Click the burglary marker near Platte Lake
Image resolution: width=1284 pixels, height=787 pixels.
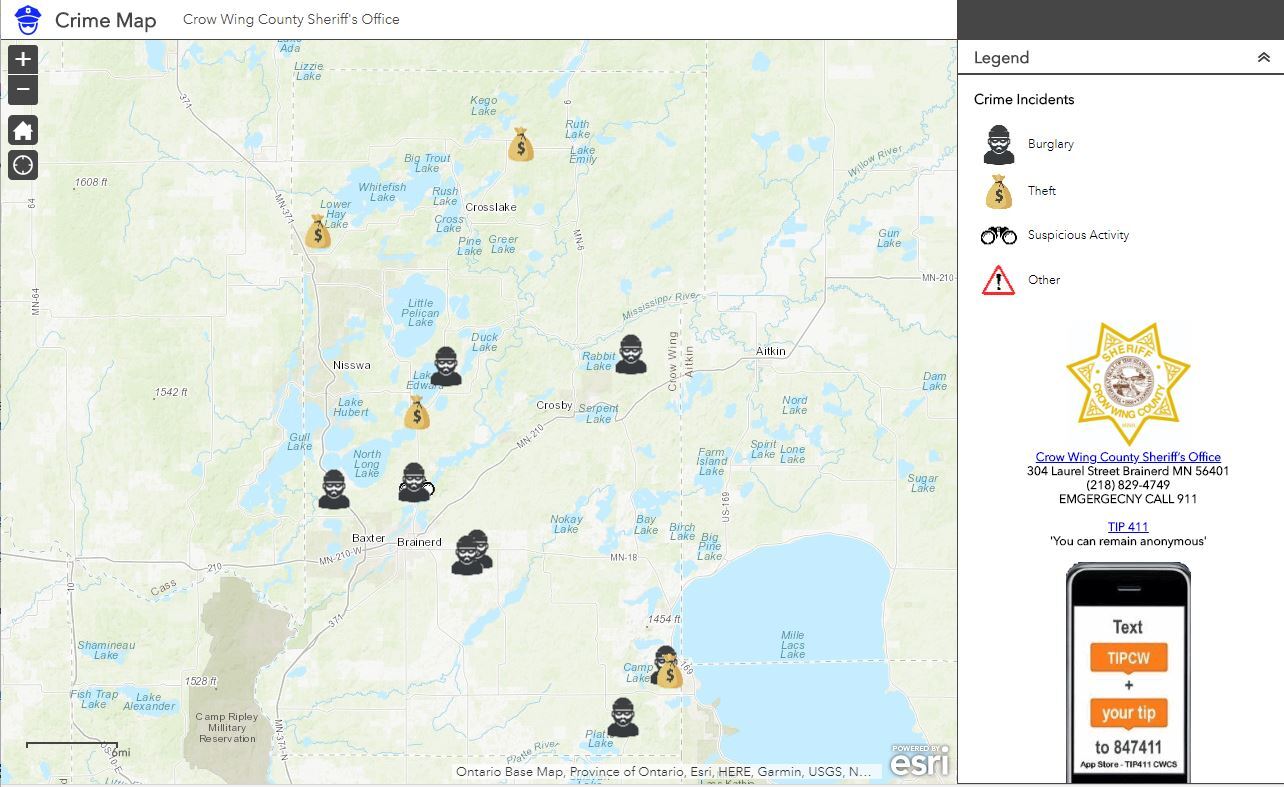[623, 718]
